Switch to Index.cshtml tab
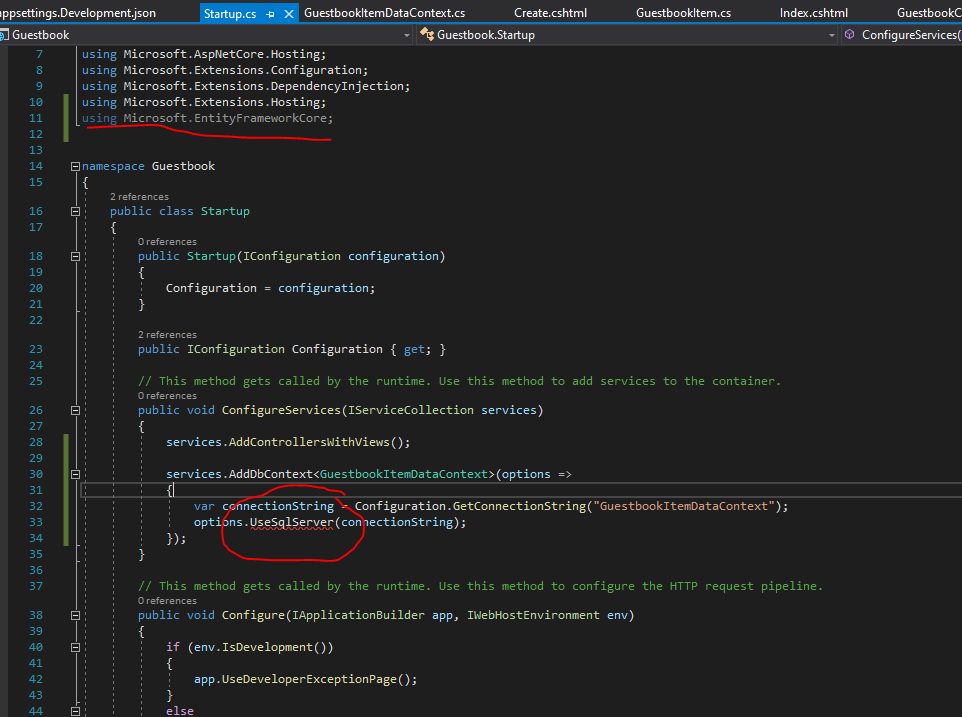The height and width of the screenshot is (717, 962). 814,13
